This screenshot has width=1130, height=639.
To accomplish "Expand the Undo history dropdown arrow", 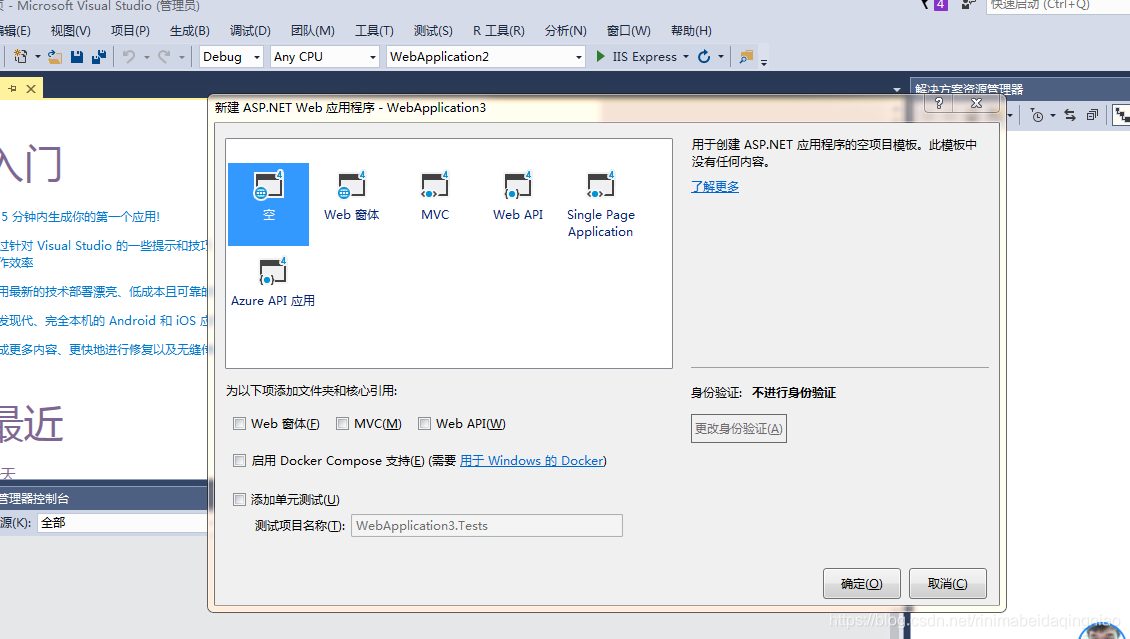I will [x=146, y=57].
